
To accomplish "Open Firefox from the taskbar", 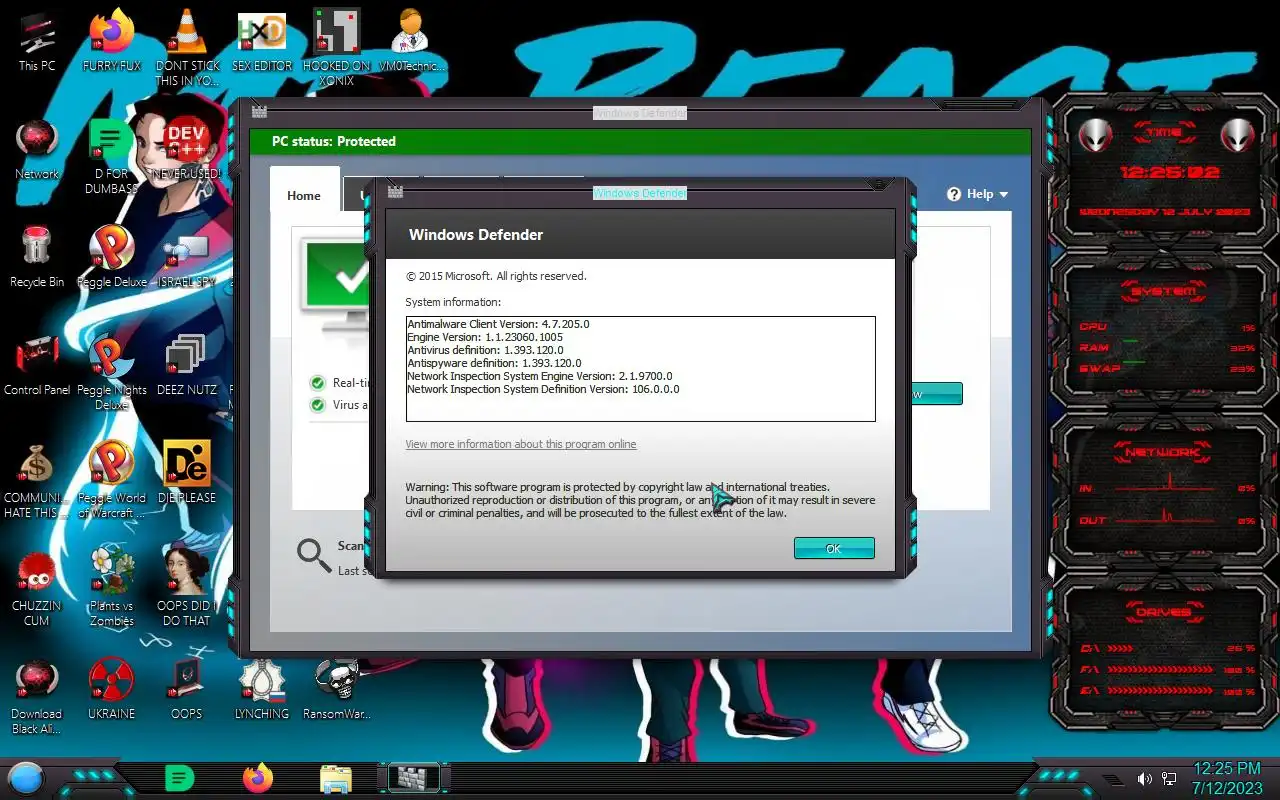I will point(257,777).
